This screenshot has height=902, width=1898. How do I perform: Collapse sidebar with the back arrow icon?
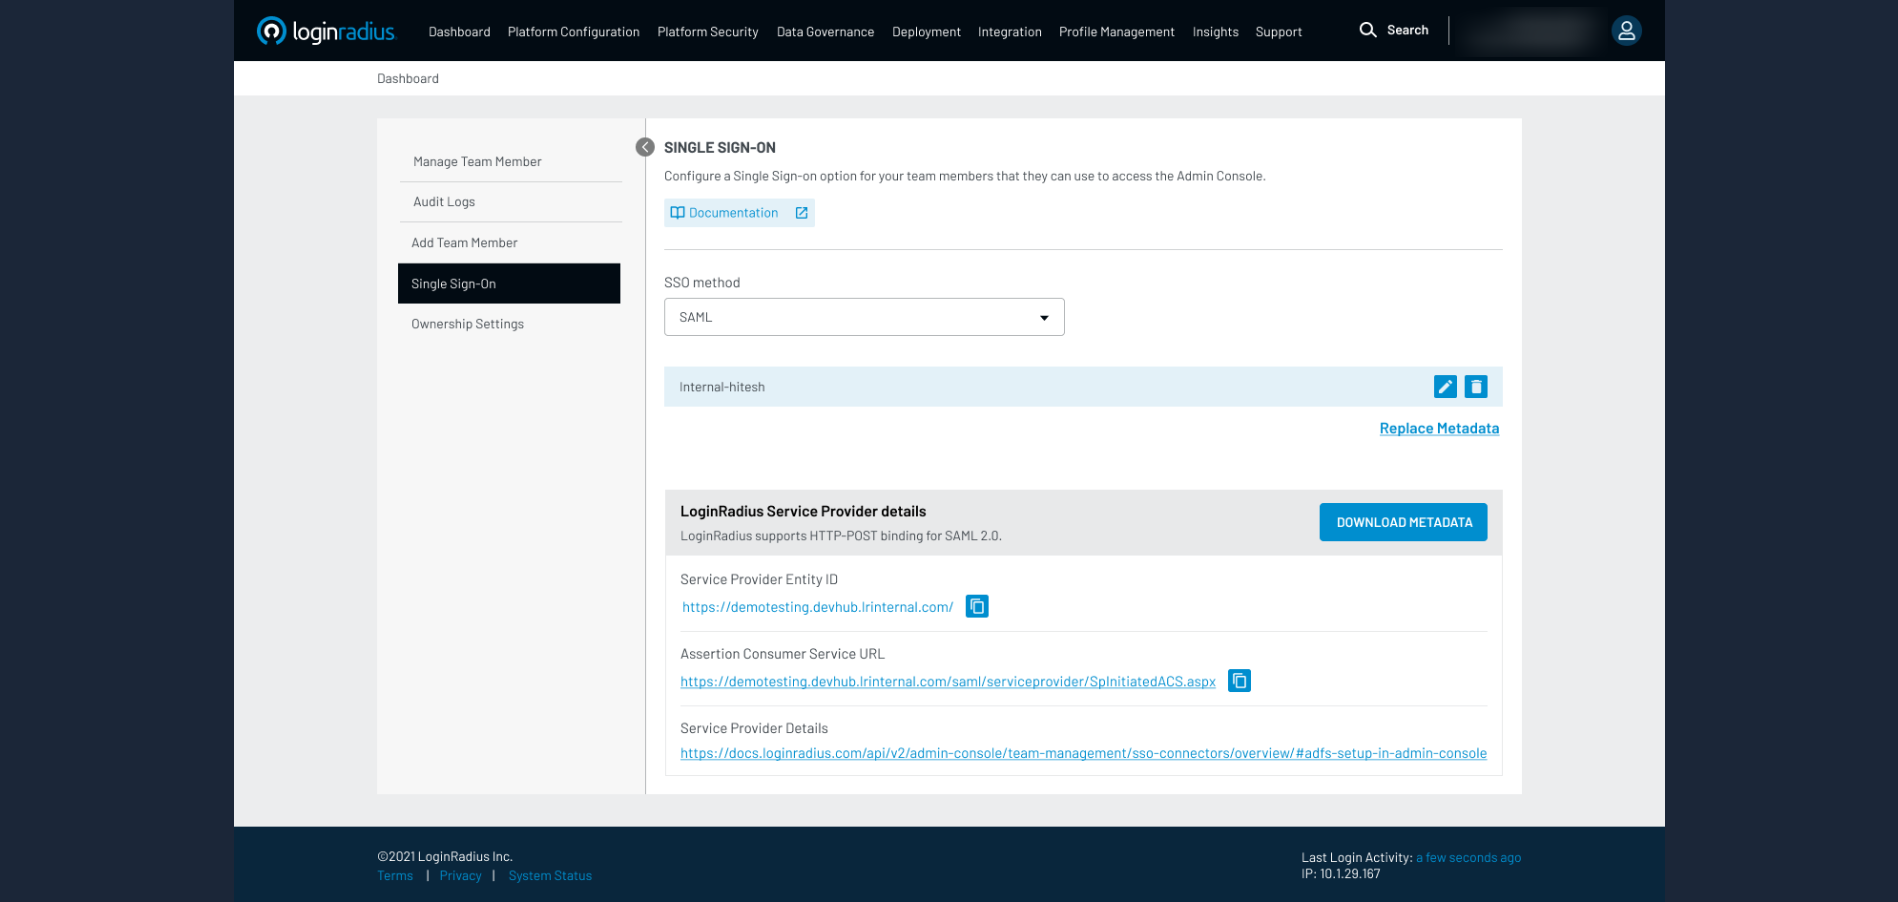coord(645,147)
